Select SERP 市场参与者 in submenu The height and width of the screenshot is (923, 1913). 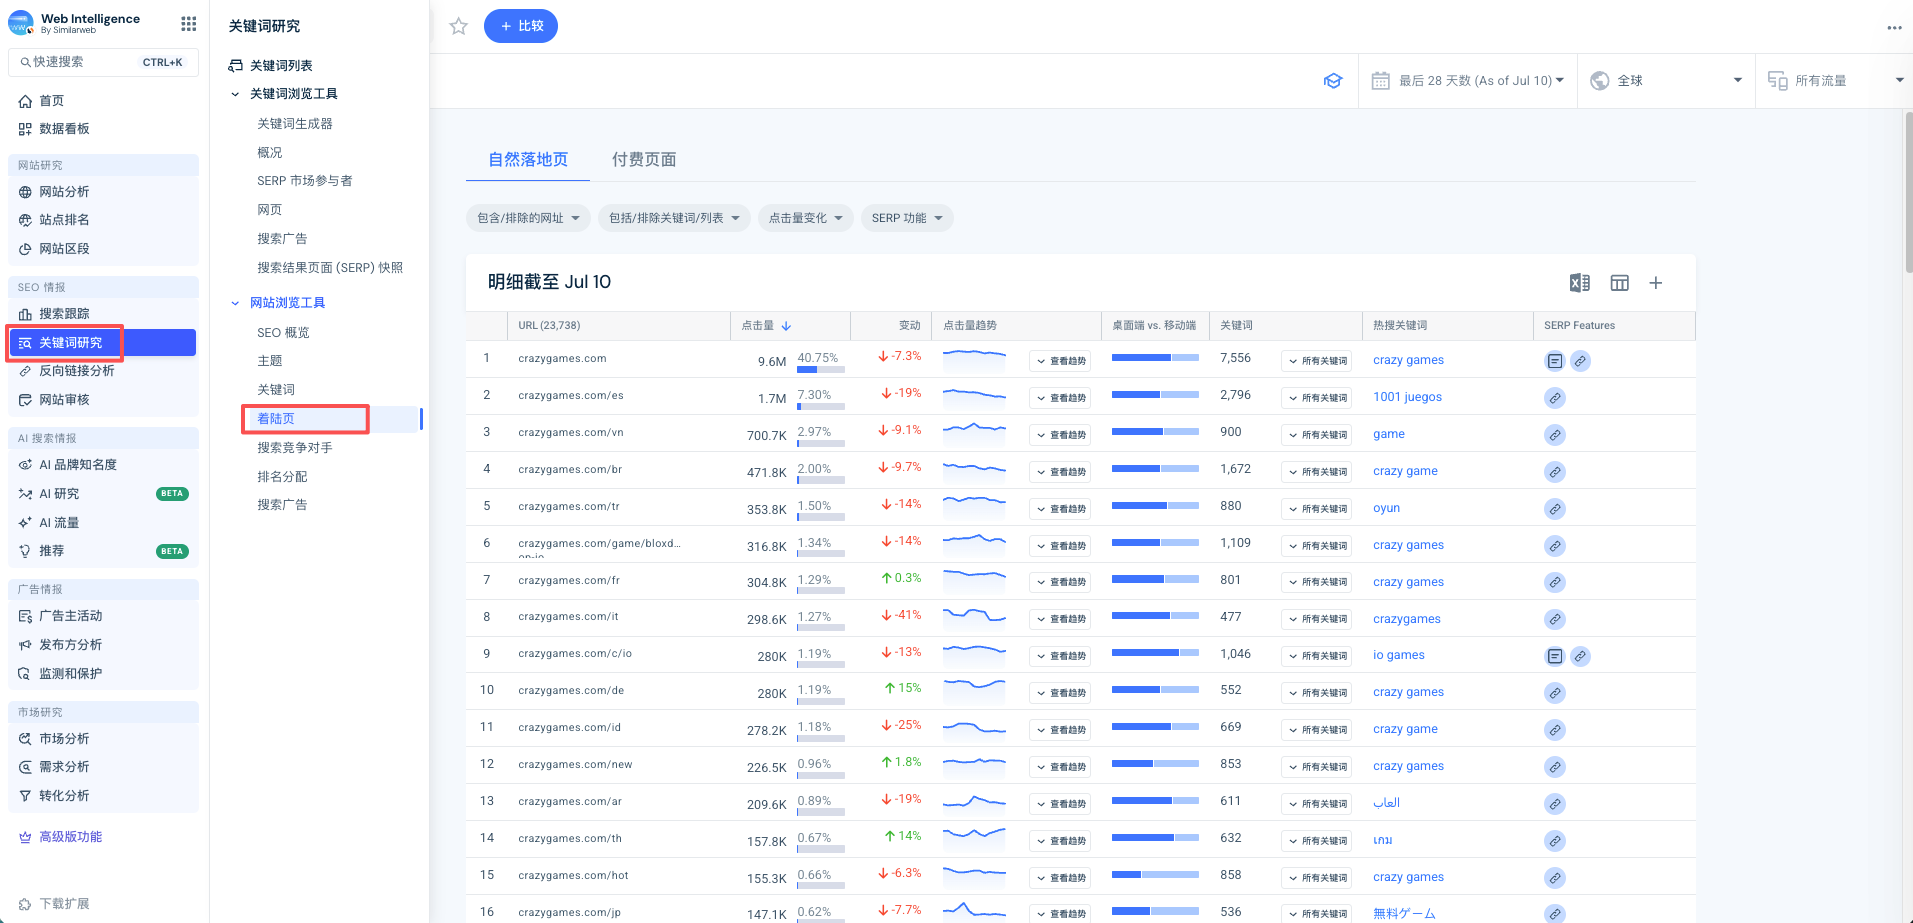(305, 181)
